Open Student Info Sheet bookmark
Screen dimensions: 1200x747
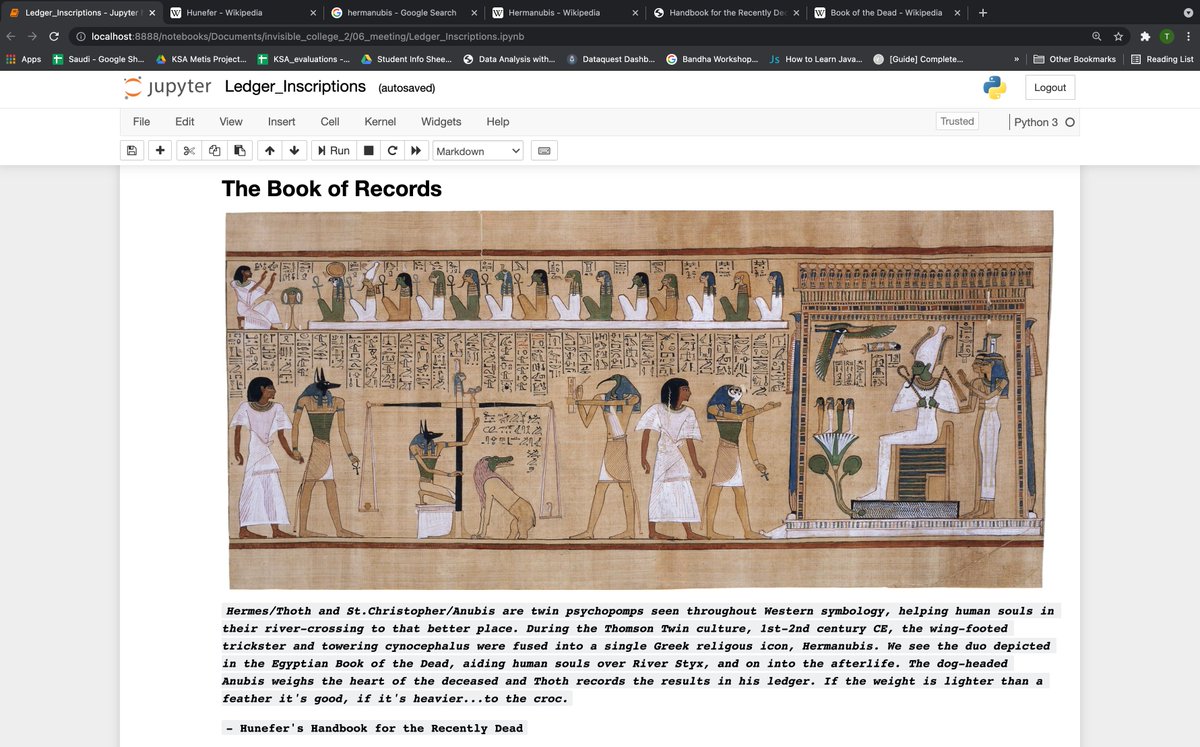[x=407, y=59]
